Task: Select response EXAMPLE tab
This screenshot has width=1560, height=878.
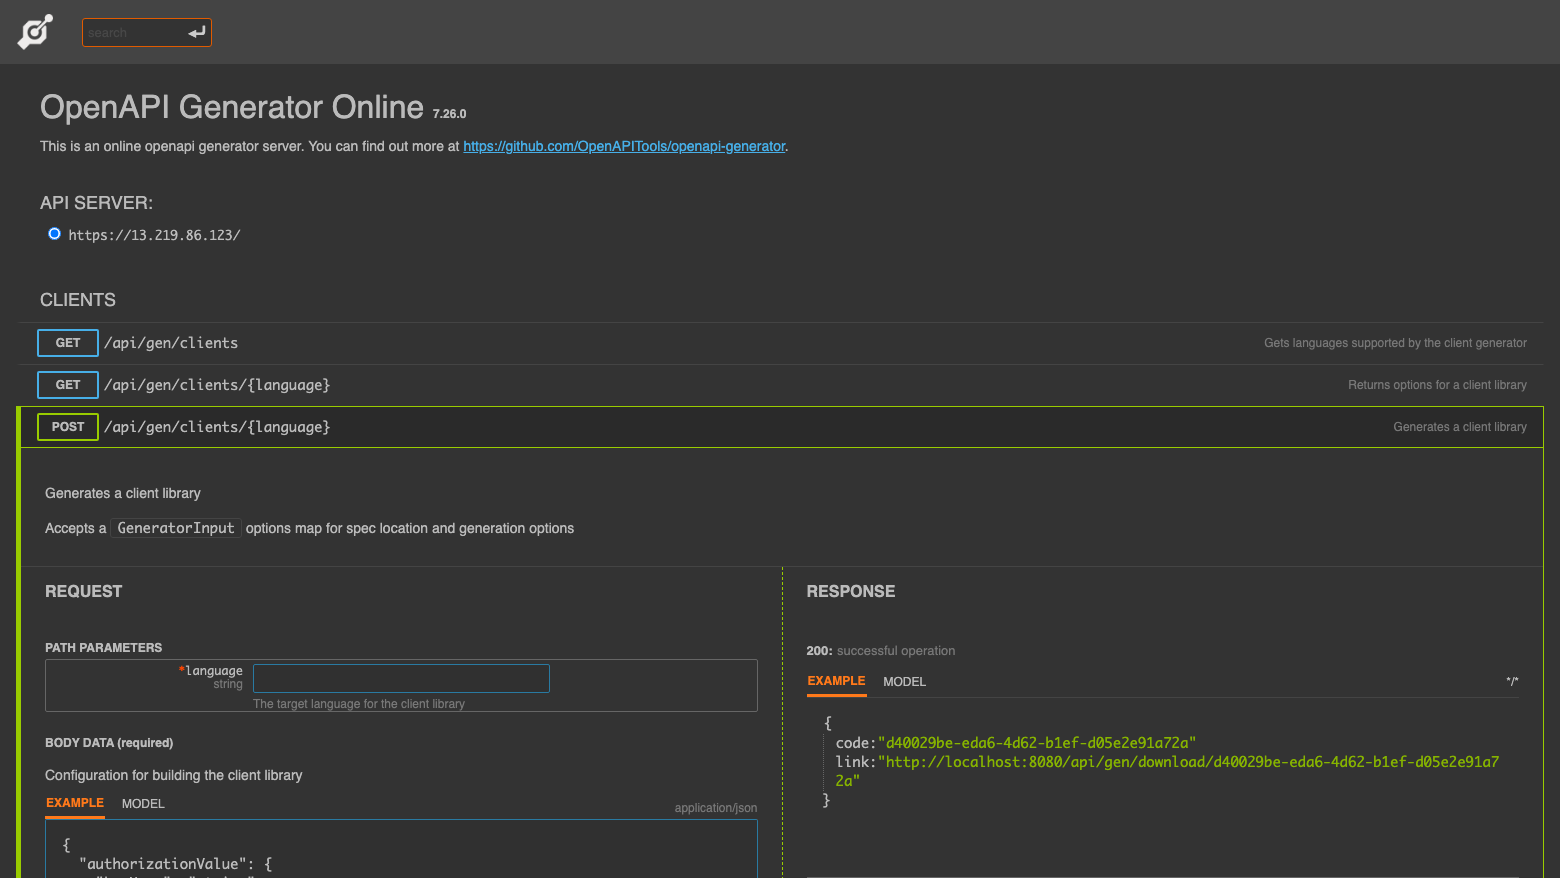Action: 836,681
